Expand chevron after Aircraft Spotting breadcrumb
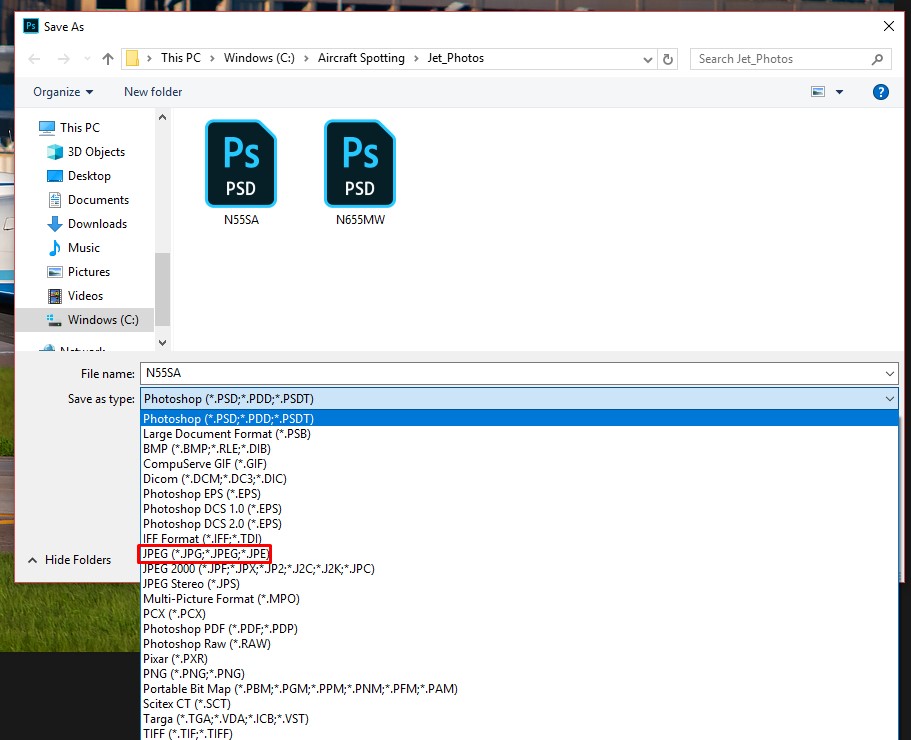The image size is (911, 740). [416, 59]
